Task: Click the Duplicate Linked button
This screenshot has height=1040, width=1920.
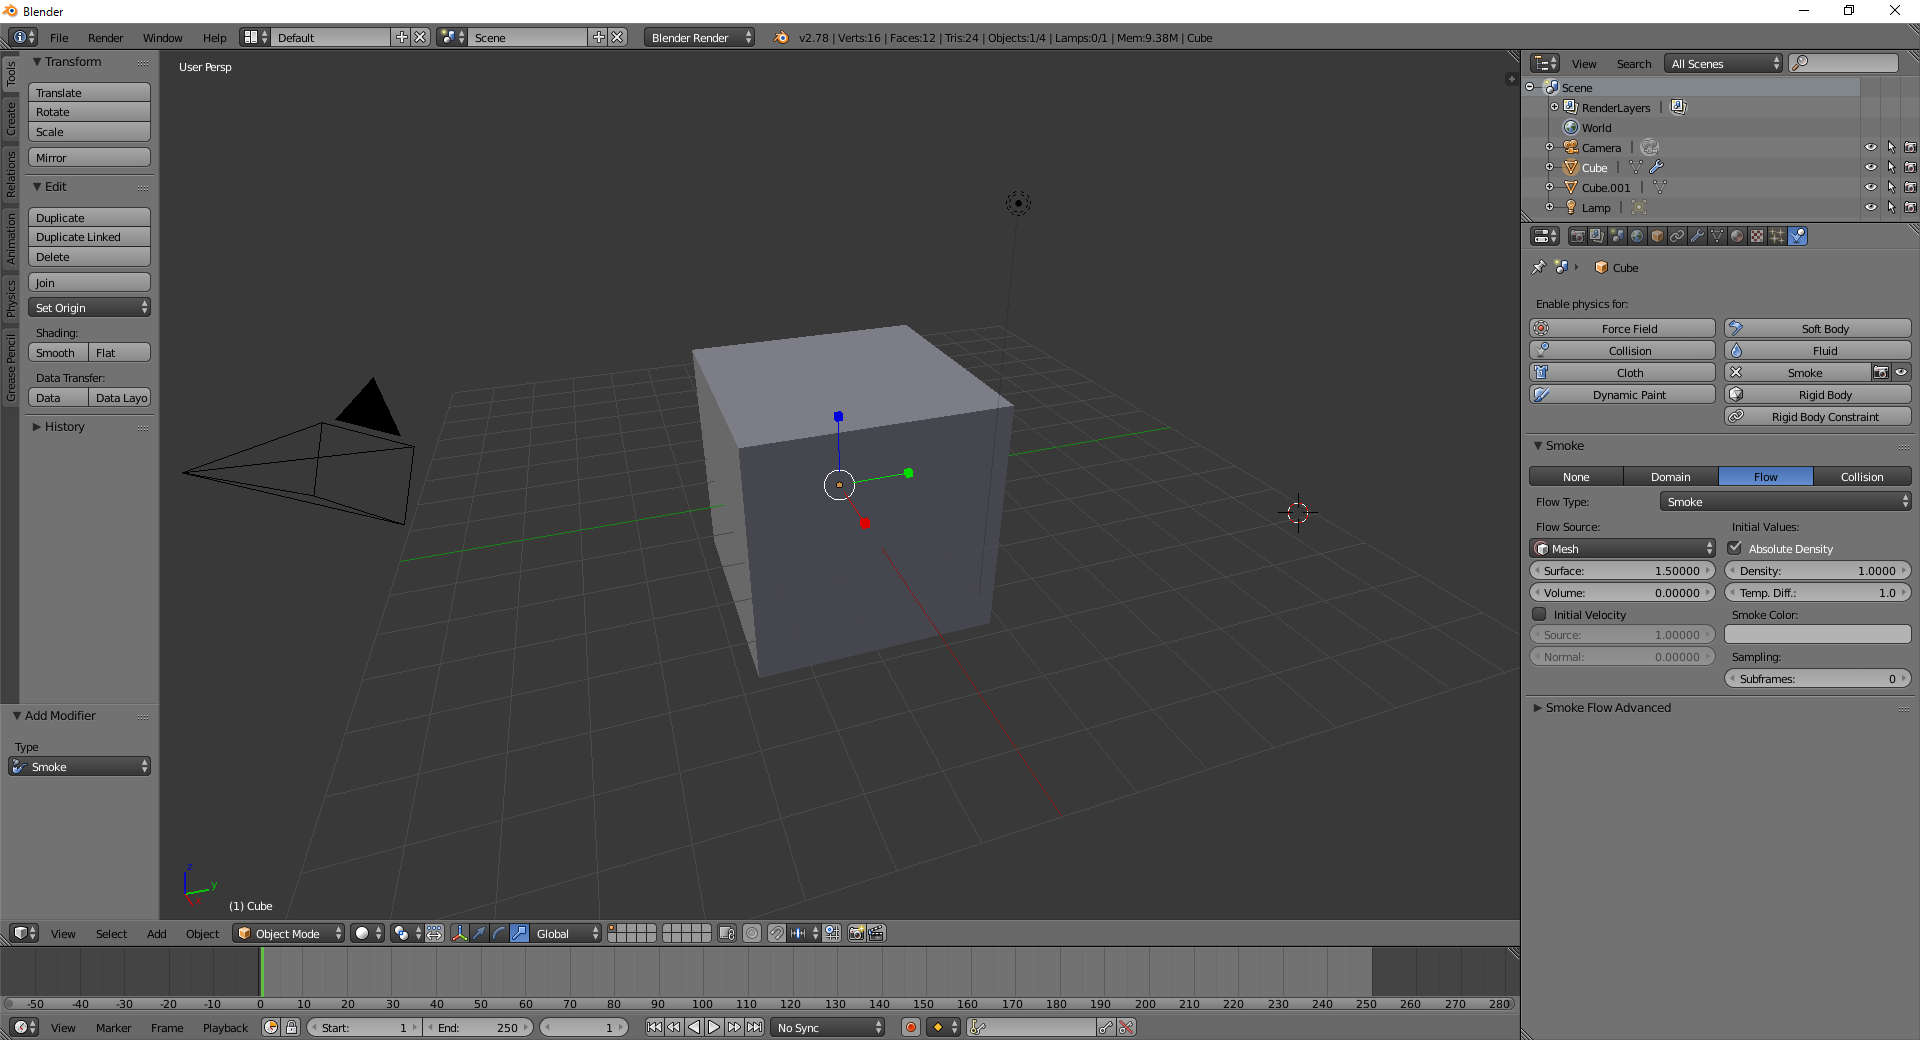Action: 89,237
